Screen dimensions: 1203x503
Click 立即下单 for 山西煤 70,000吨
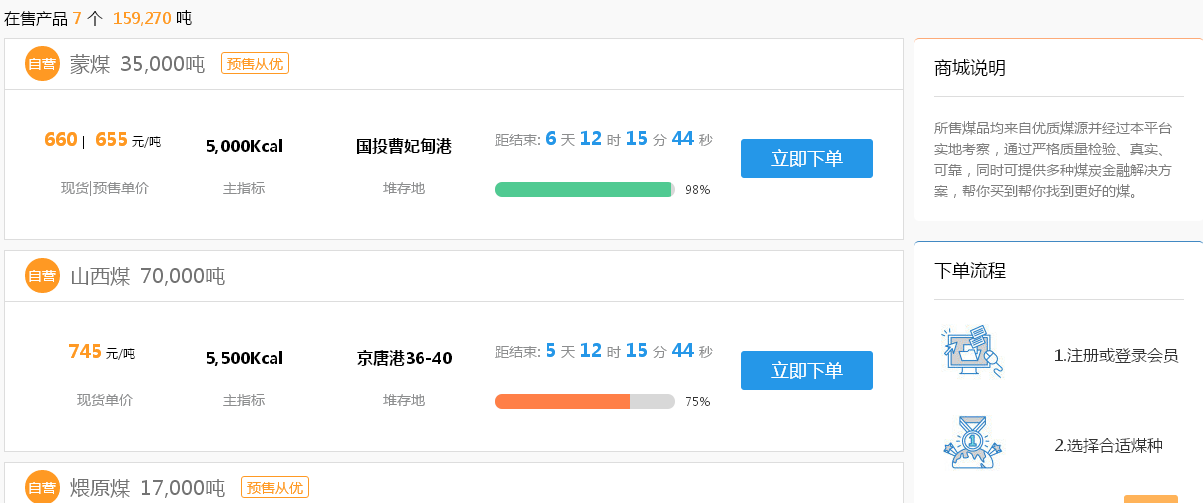pos(807,370)
